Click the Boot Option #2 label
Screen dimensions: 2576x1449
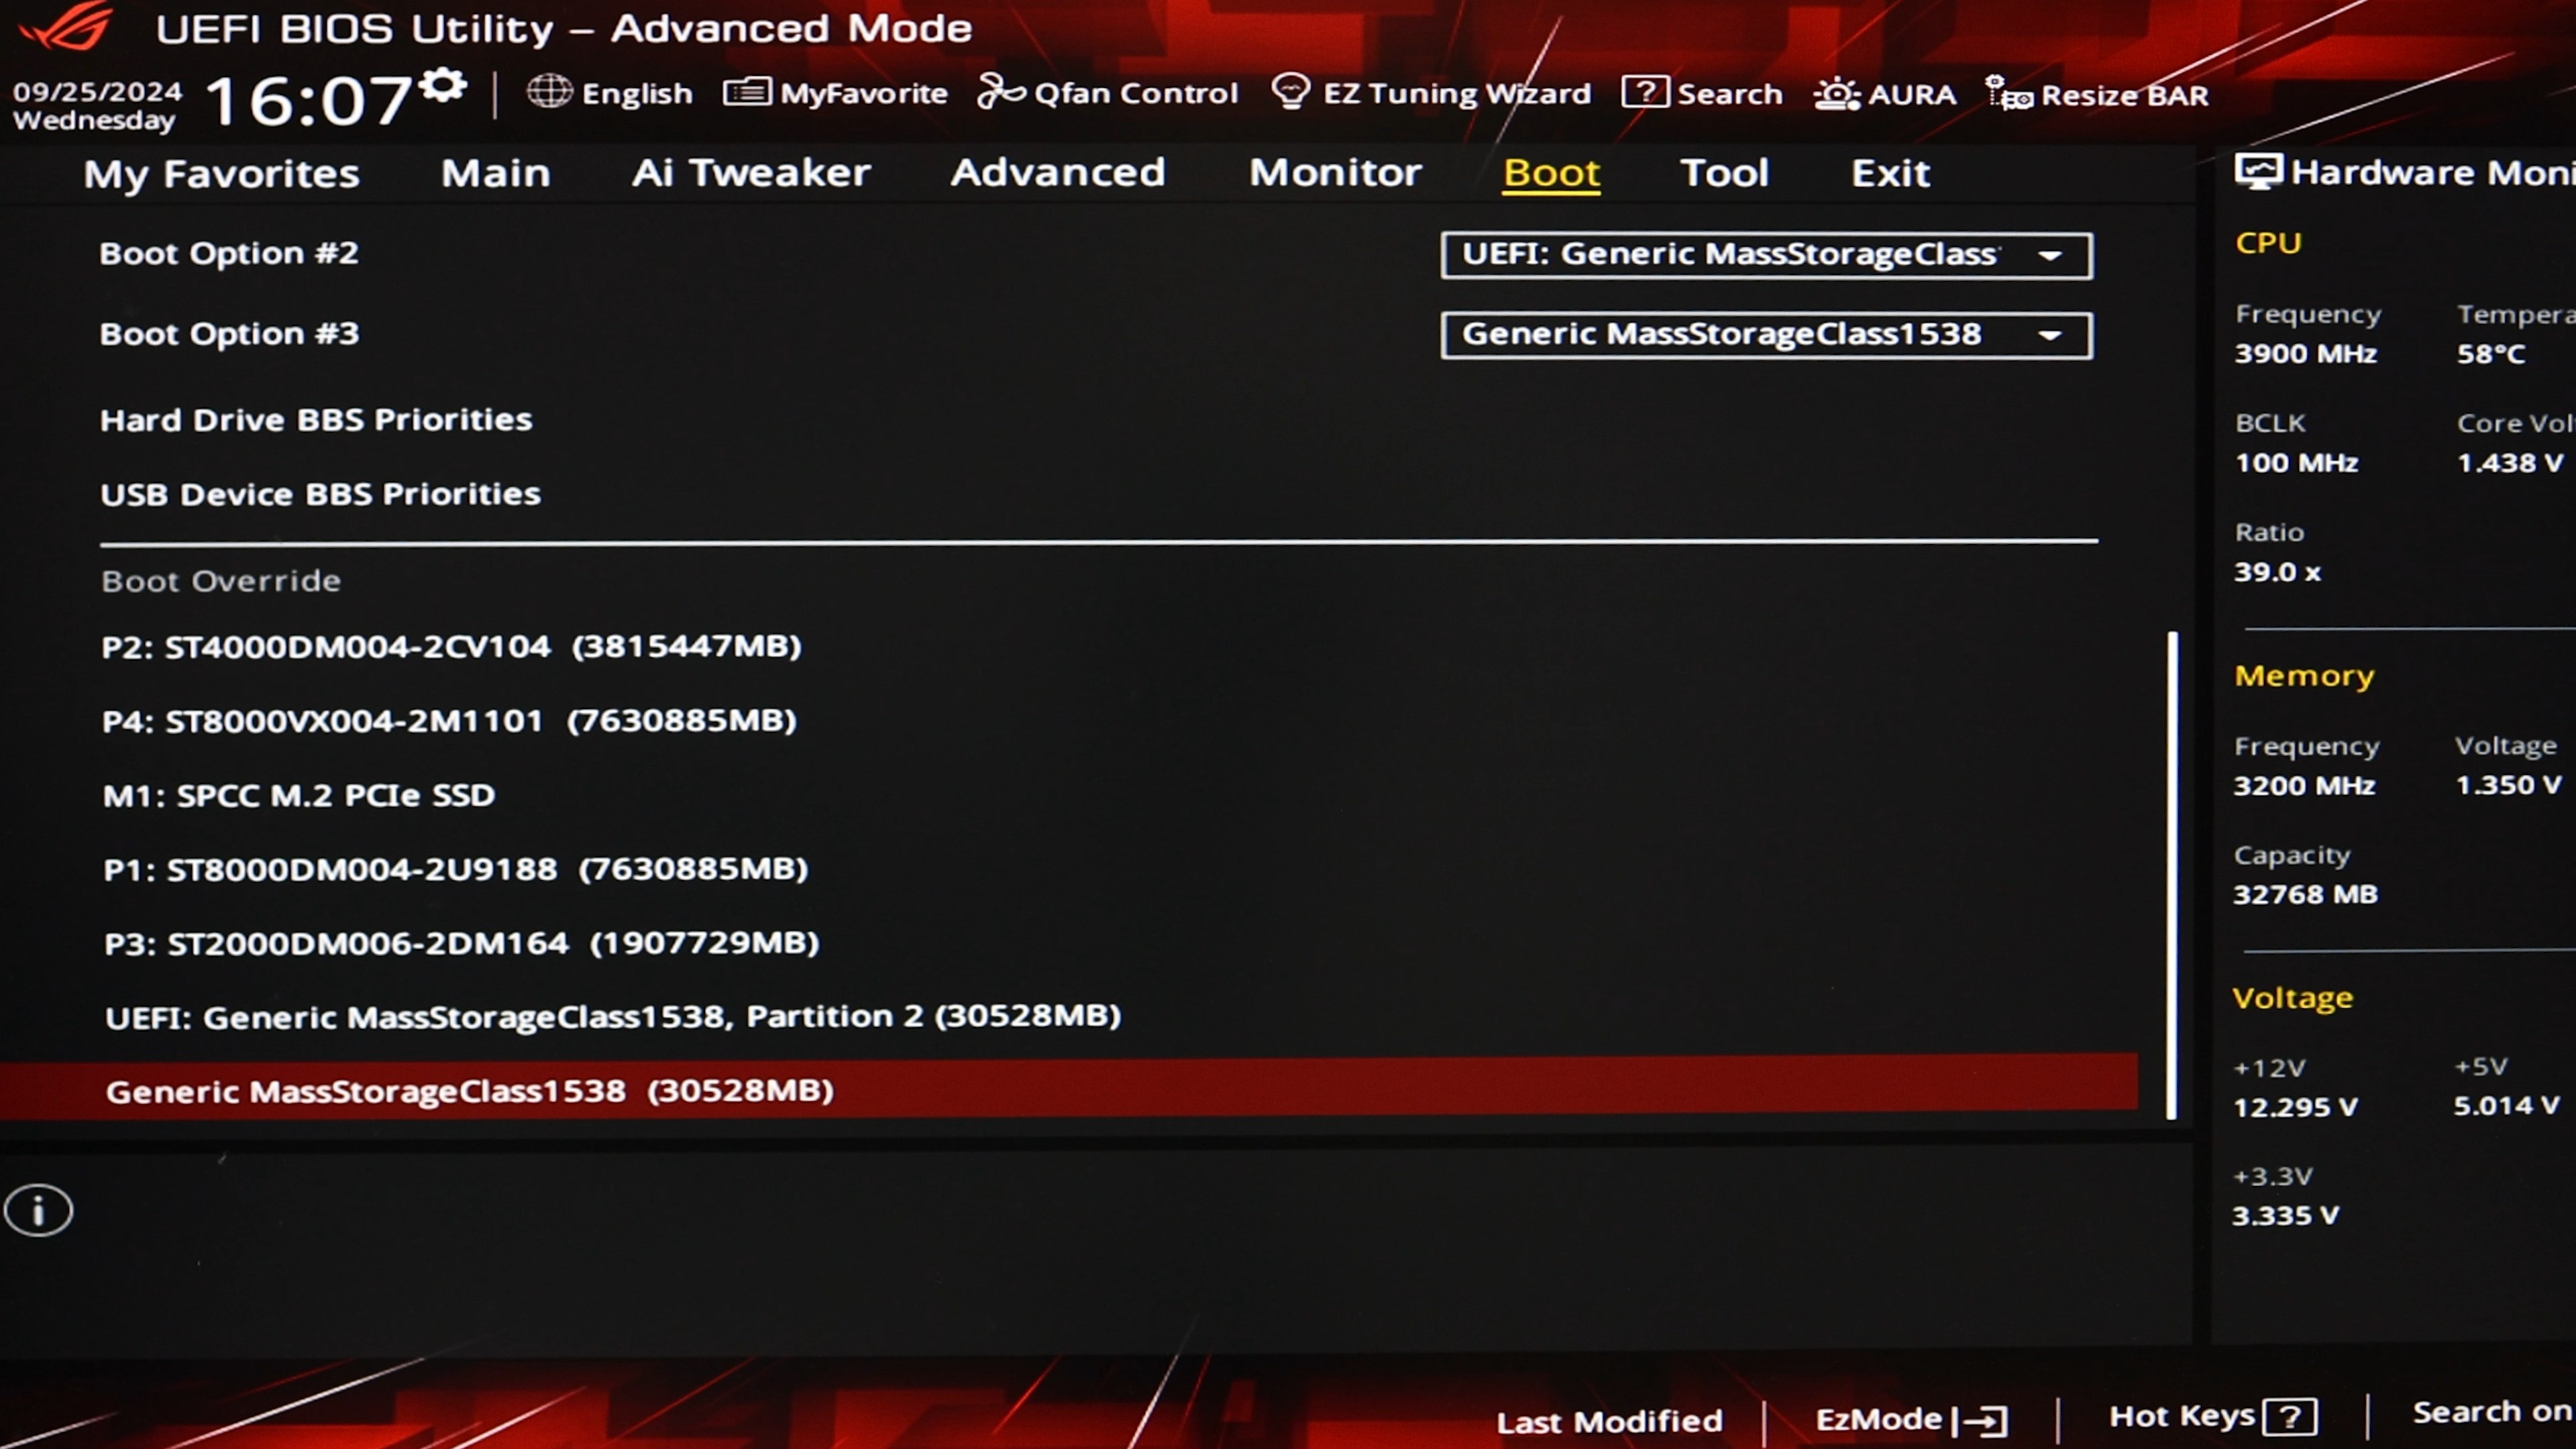point(229,254)
